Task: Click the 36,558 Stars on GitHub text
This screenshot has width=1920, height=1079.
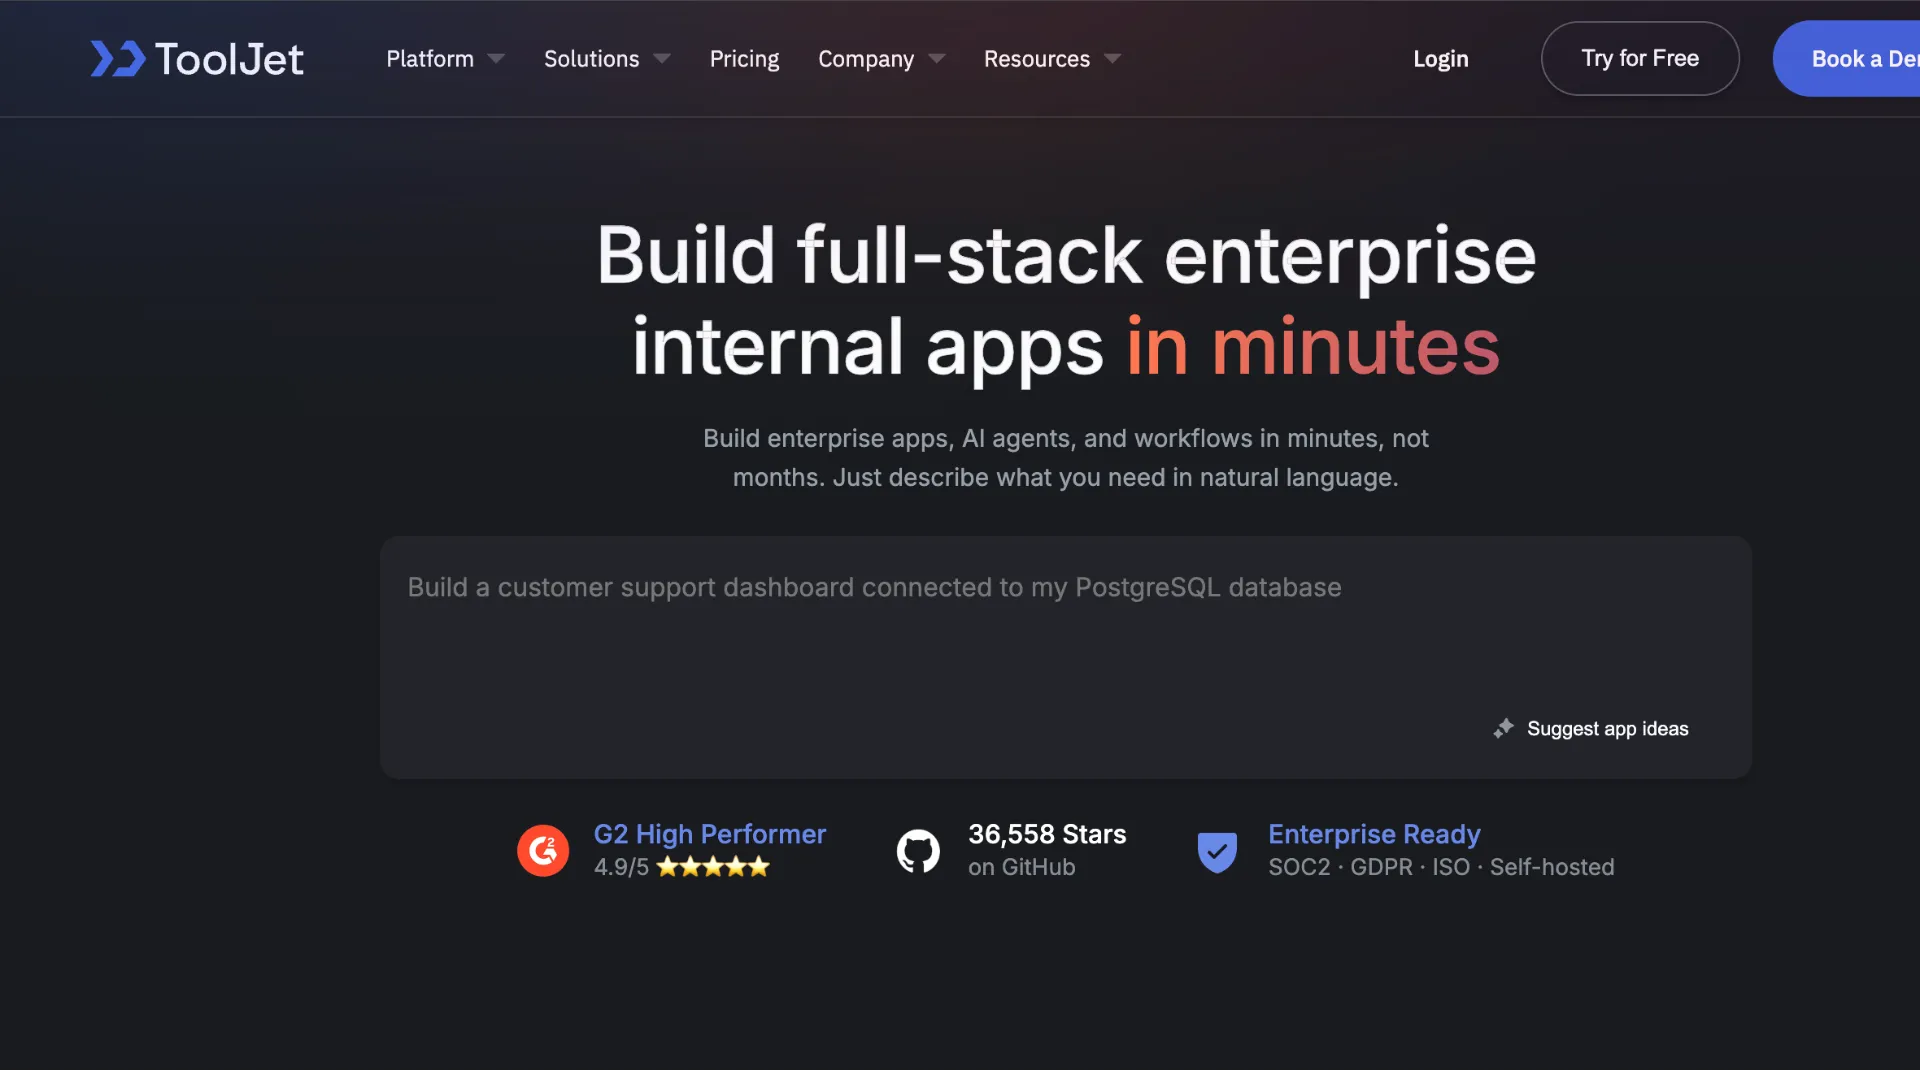Action: coord(1047,850)
